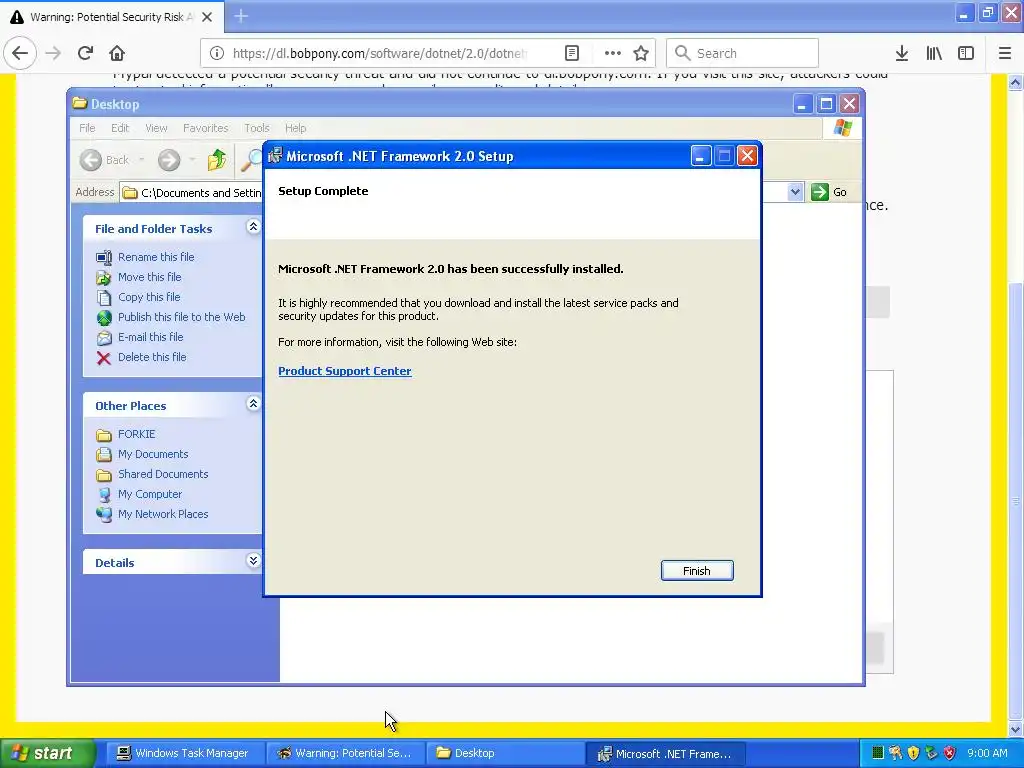Switch to Desktop taskbar item

pos(503,753)
